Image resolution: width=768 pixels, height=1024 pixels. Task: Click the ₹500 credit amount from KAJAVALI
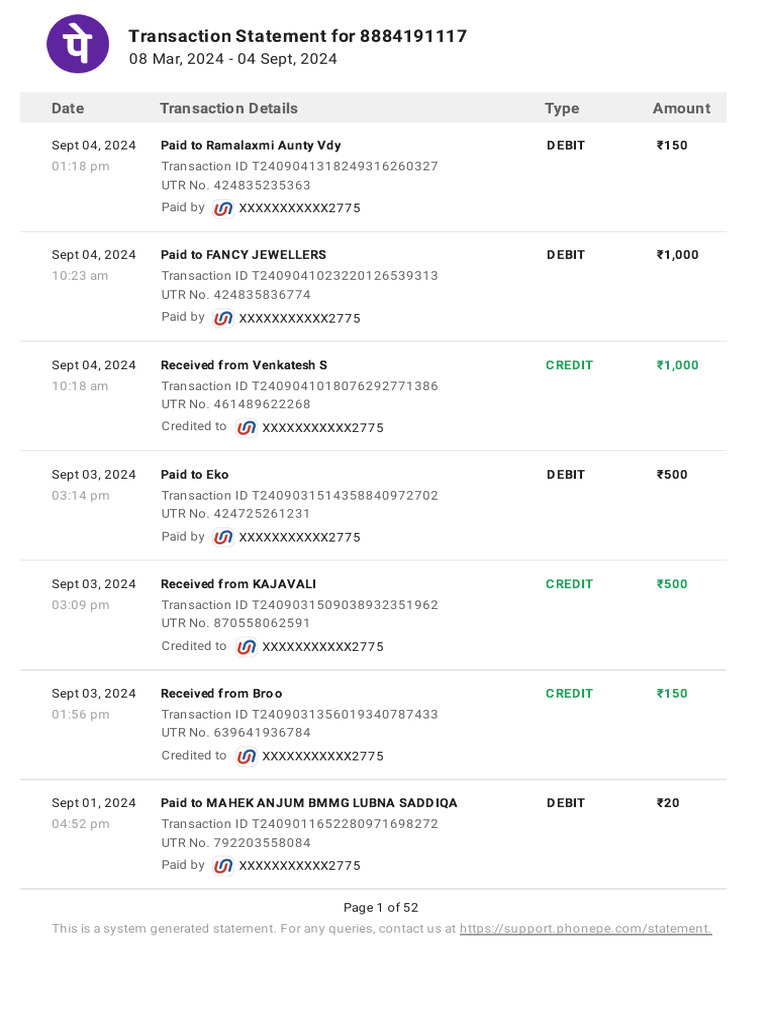[672, 584]
